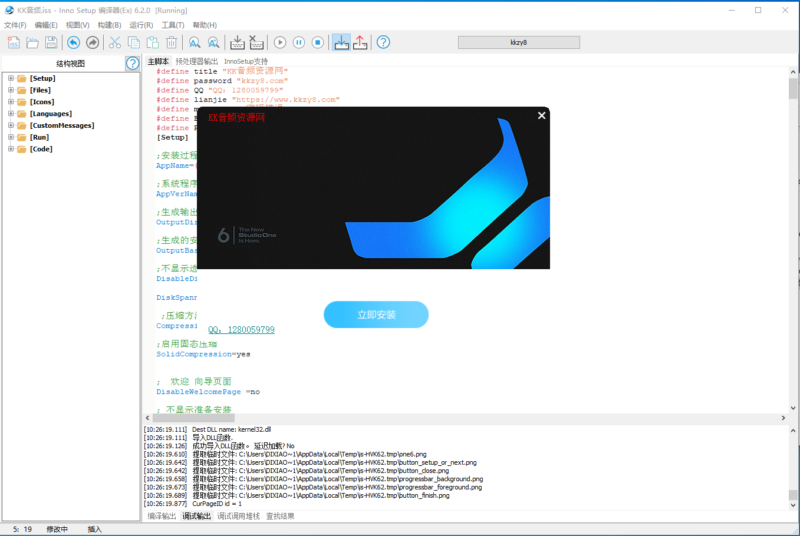Click the help question mark toolbar icon
This screenshot has width=800, height=536.
pos(383,42)
